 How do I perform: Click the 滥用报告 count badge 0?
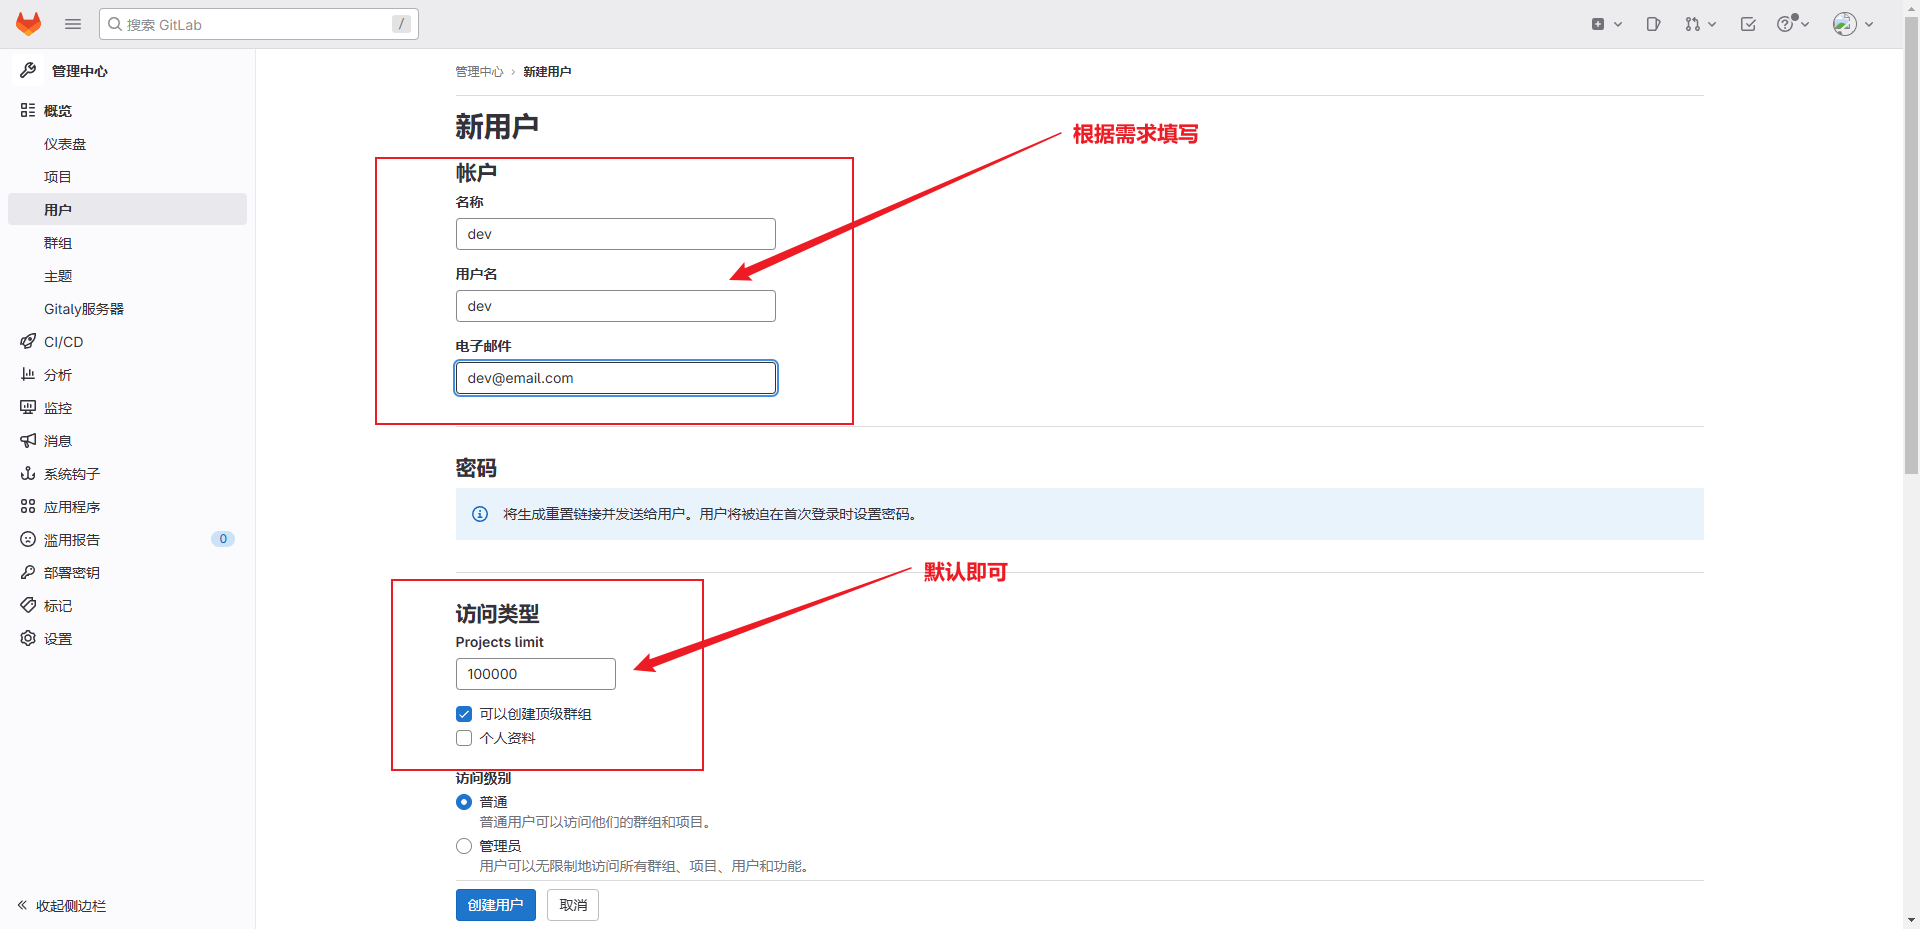223,539
